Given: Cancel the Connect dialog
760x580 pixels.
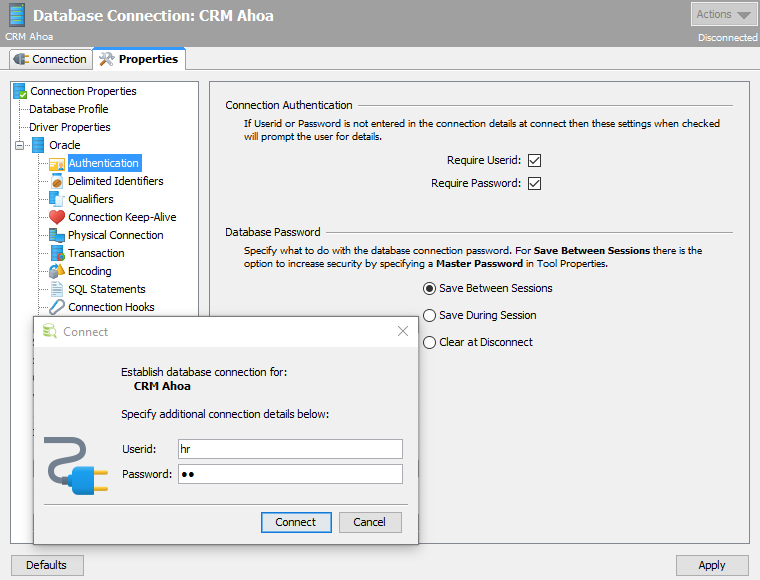Looking at the screenshot, I should click(x=369, y=522).
